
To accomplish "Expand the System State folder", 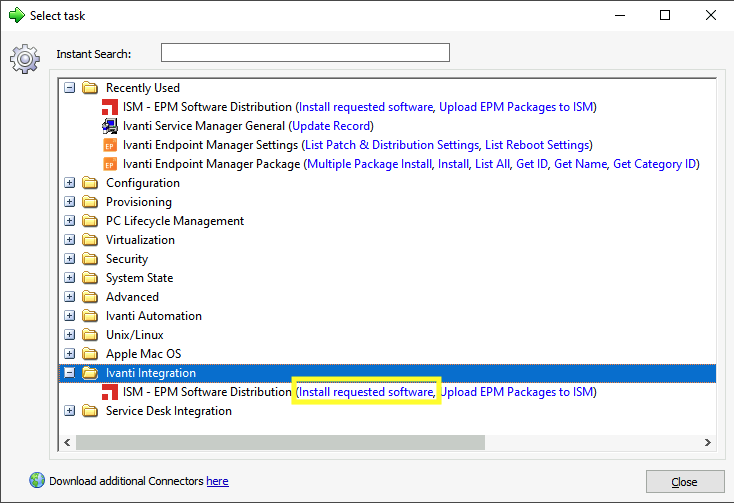I will [70, 278].
